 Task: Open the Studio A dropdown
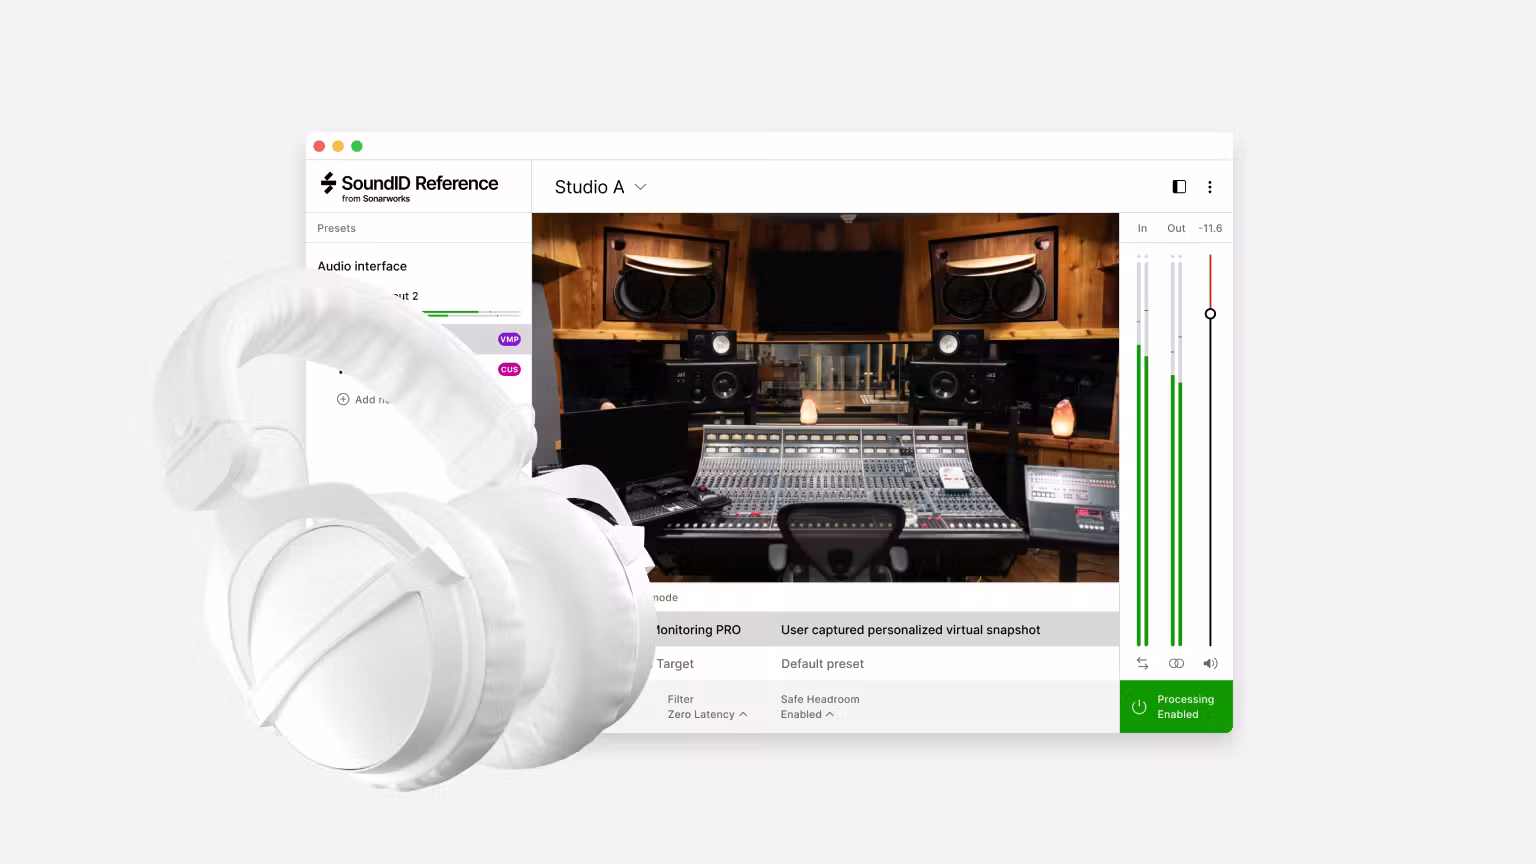(x=600, y=187)
